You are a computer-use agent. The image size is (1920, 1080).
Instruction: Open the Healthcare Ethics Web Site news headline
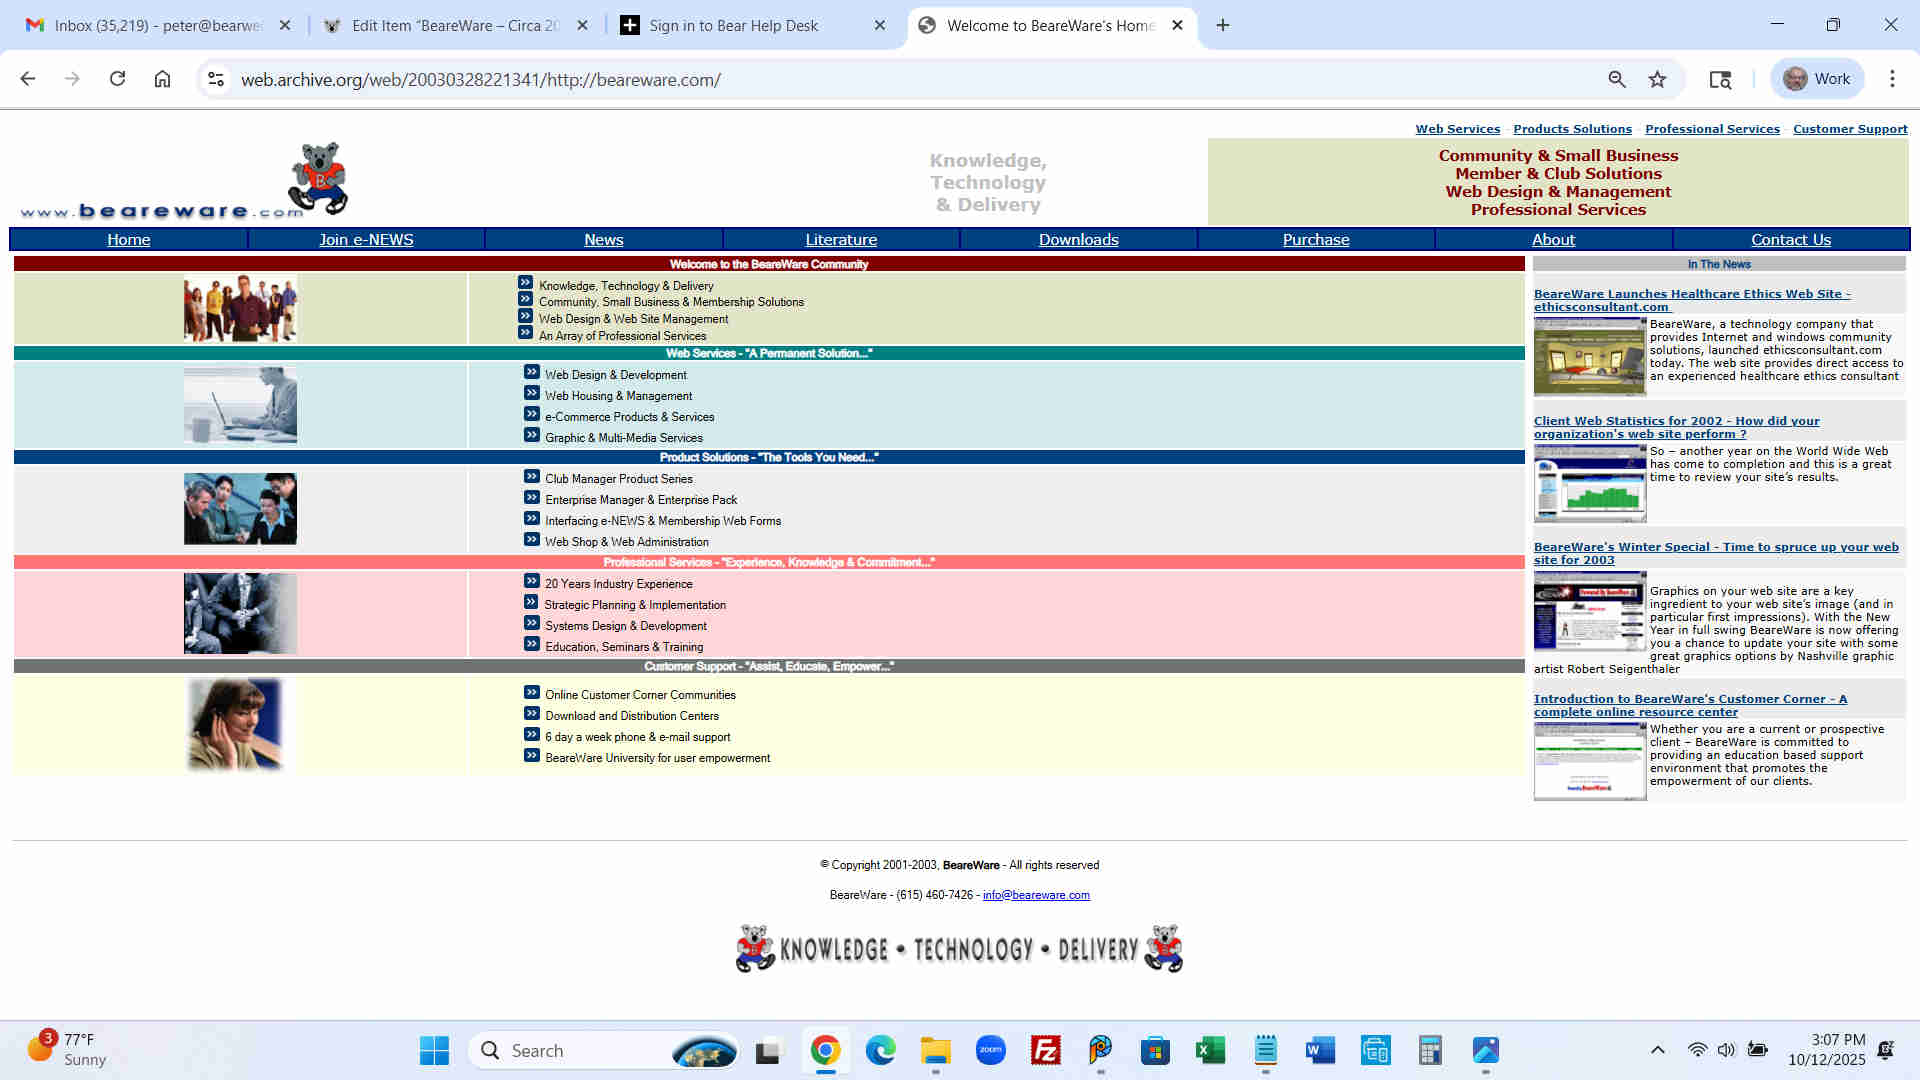pos(1692,300)
